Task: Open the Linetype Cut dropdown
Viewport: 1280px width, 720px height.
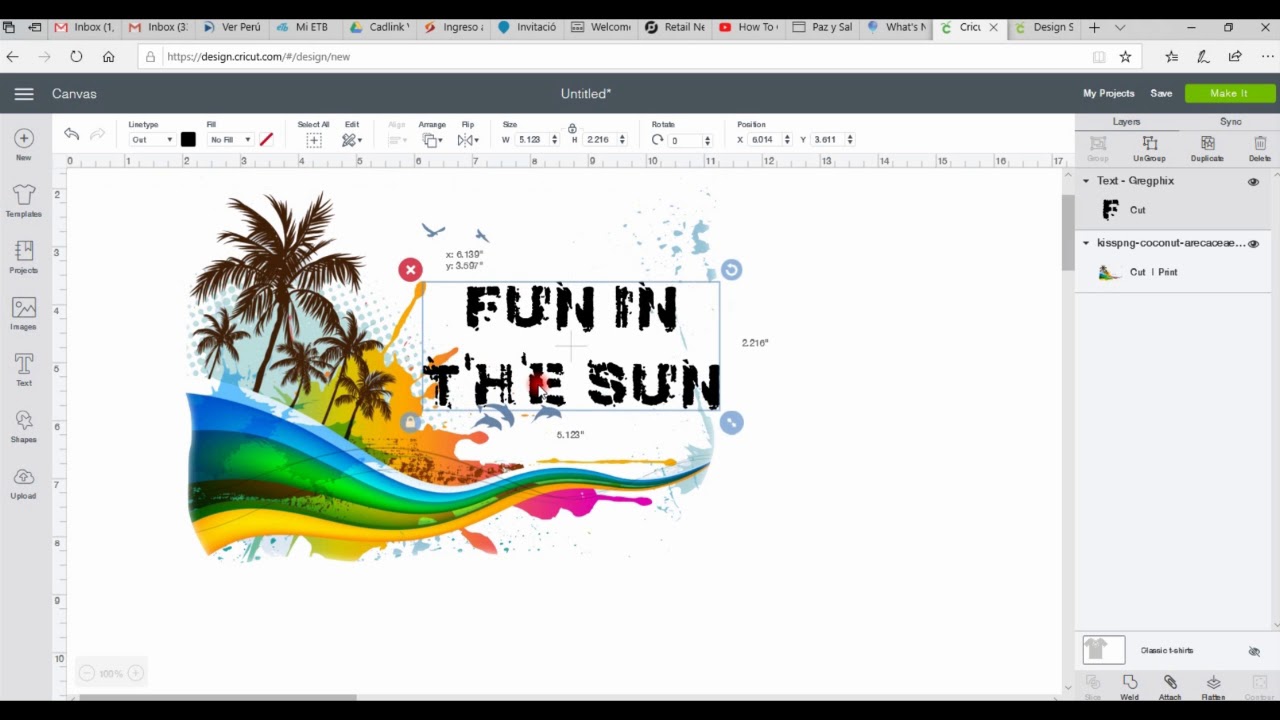Action: 152,140
